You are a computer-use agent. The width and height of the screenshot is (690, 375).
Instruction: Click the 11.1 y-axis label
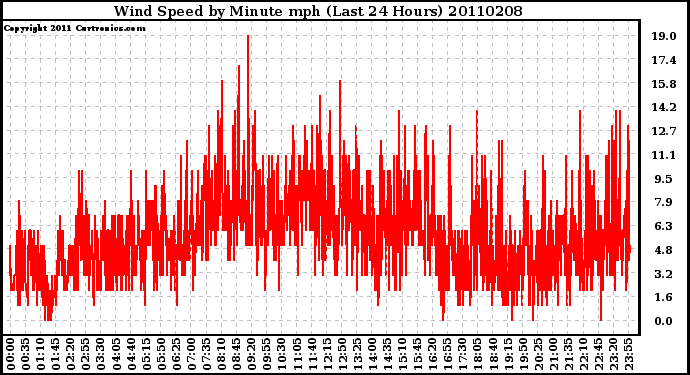click(664, 155)
